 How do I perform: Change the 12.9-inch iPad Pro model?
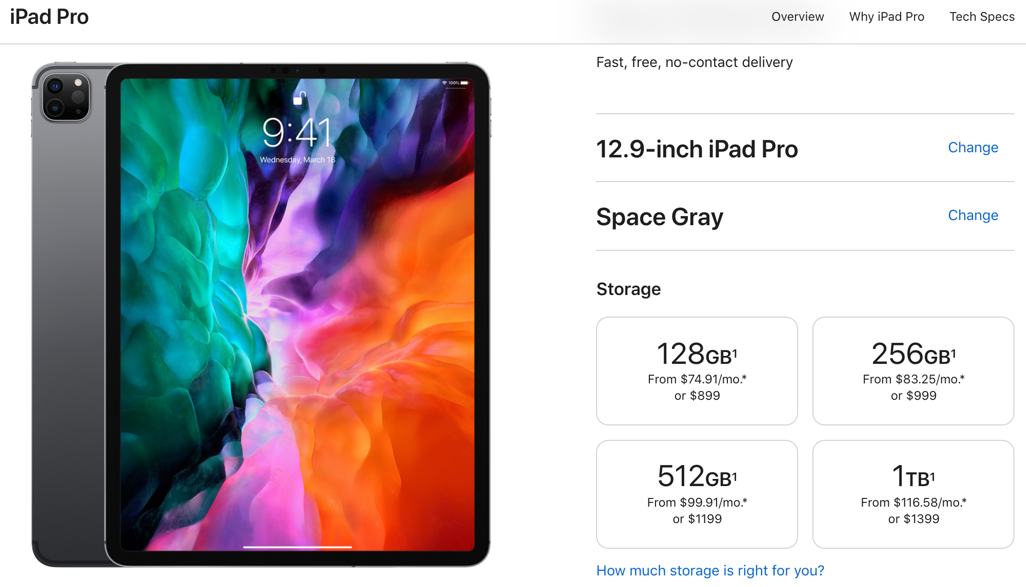(973, 148)
